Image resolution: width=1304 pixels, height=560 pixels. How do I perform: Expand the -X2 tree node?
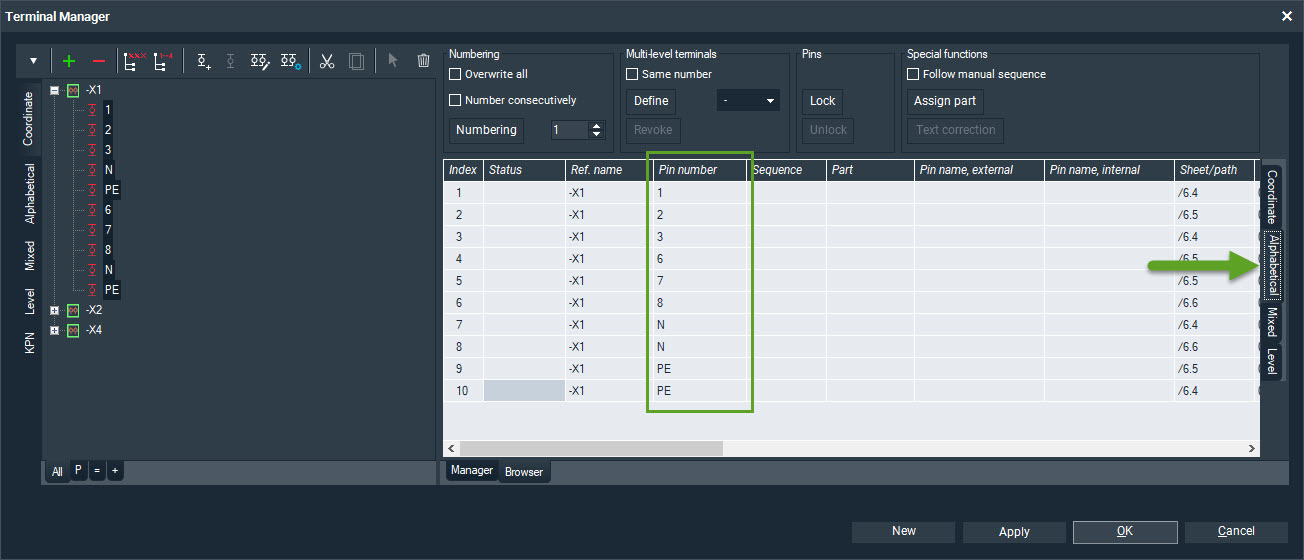[55, 310]
